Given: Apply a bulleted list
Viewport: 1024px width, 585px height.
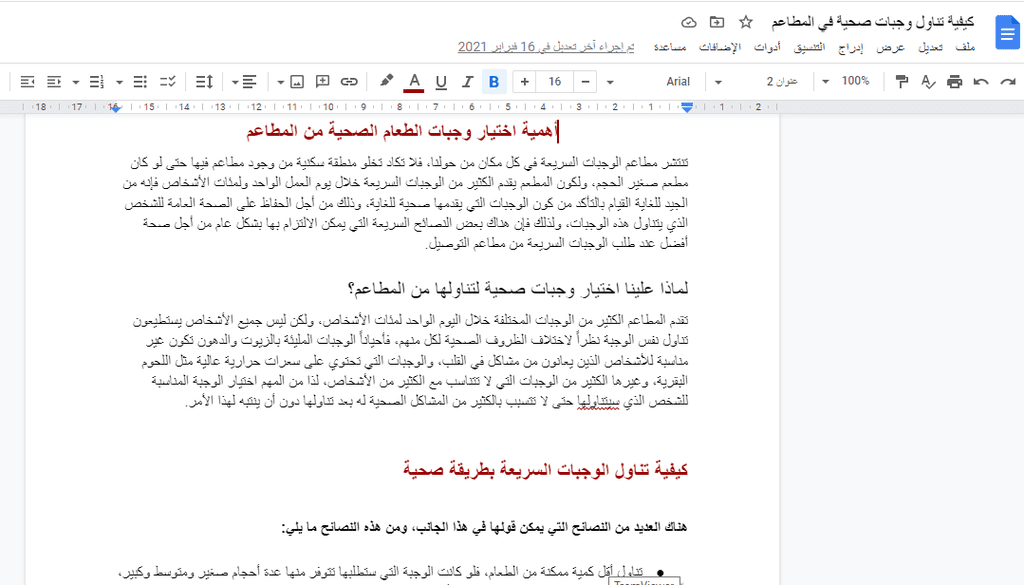Looking at the screenshot, I should coord(140,82).
